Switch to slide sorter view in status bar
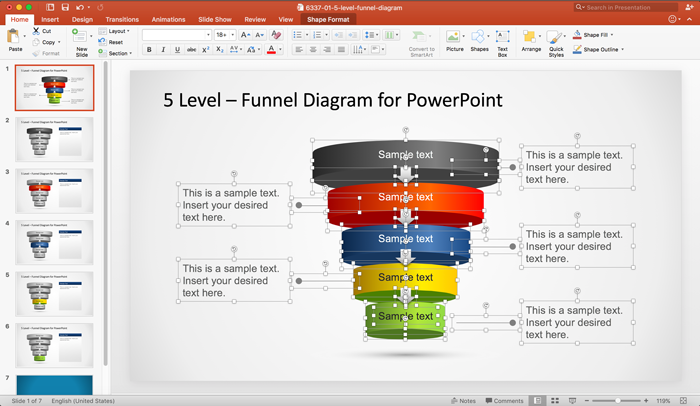Screen dimensions: 700x406 pos(555,401)
